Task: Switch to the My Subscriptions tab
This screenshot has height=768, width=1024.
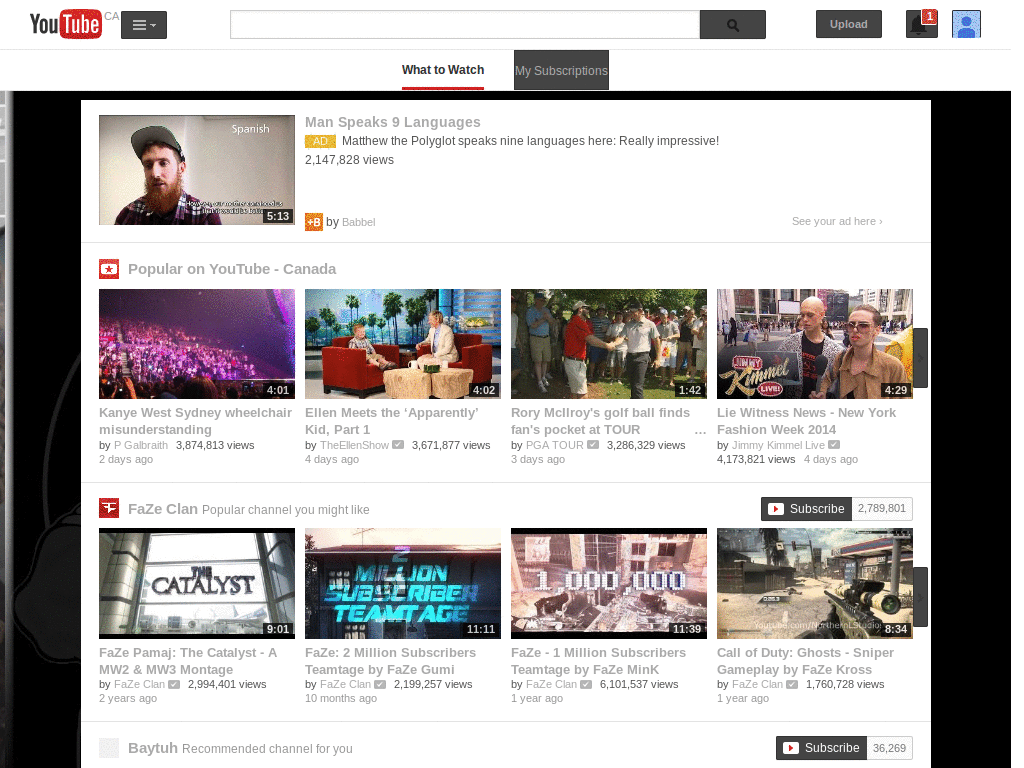Action: (x=561, y=70)
